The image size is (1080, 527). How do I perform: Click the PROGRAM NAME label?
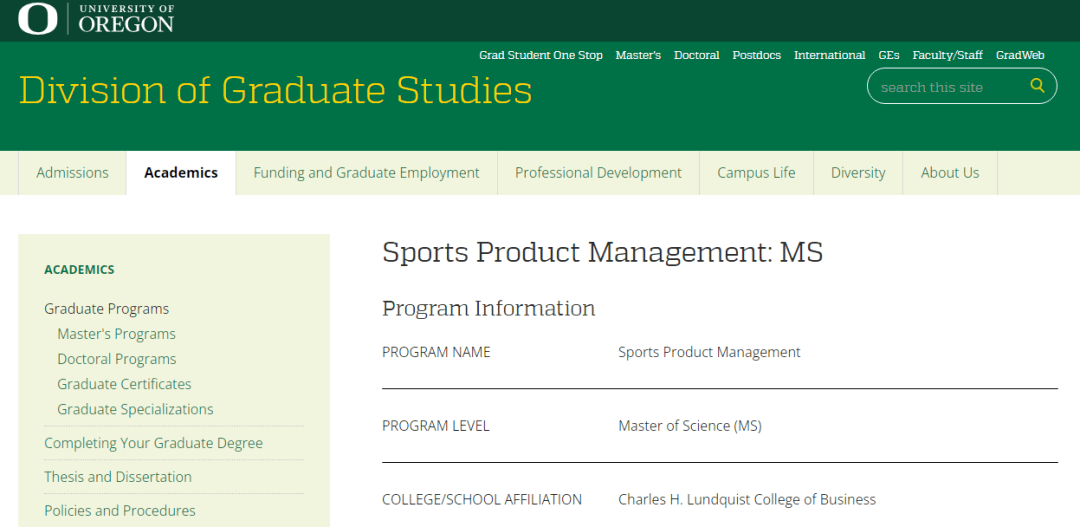click(x=436, y=352)
